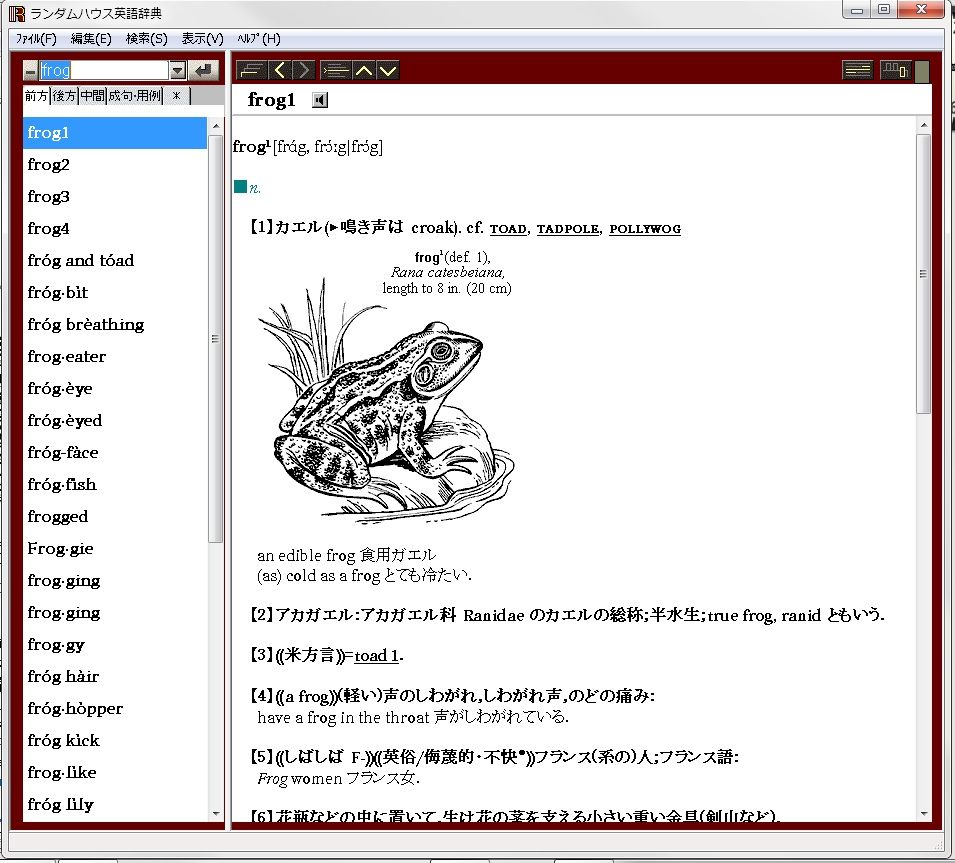Select the 前方 prefix search tab

click(x=36, y=96)
